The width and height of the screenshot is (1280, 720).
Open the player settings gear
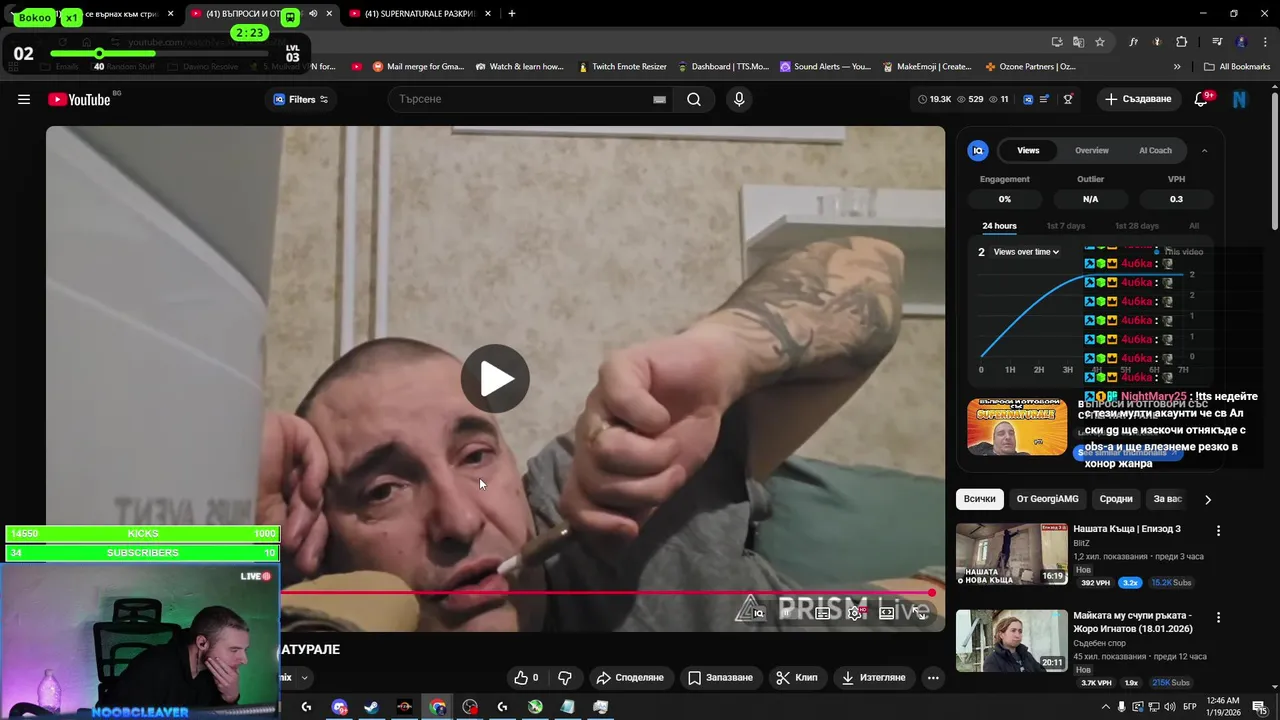click(855, 612)
